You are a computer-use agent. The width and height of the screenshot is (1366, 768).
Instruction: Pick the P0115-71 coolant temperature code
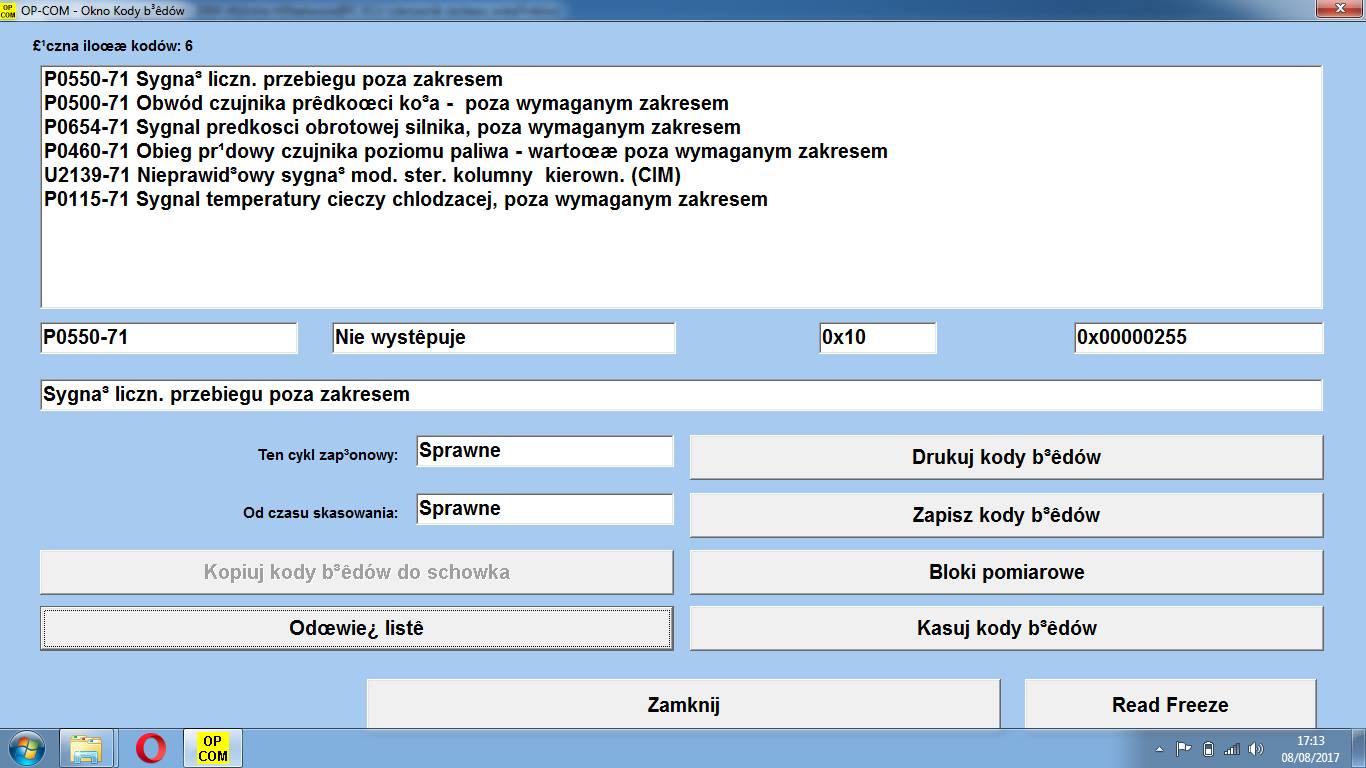click(x=405, y=199)
